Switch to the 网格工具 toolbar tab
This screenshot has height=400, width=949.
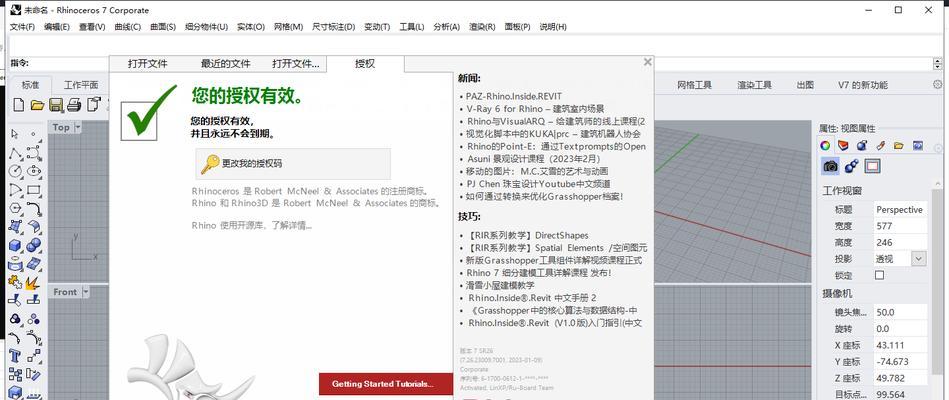tap(694, 85)
